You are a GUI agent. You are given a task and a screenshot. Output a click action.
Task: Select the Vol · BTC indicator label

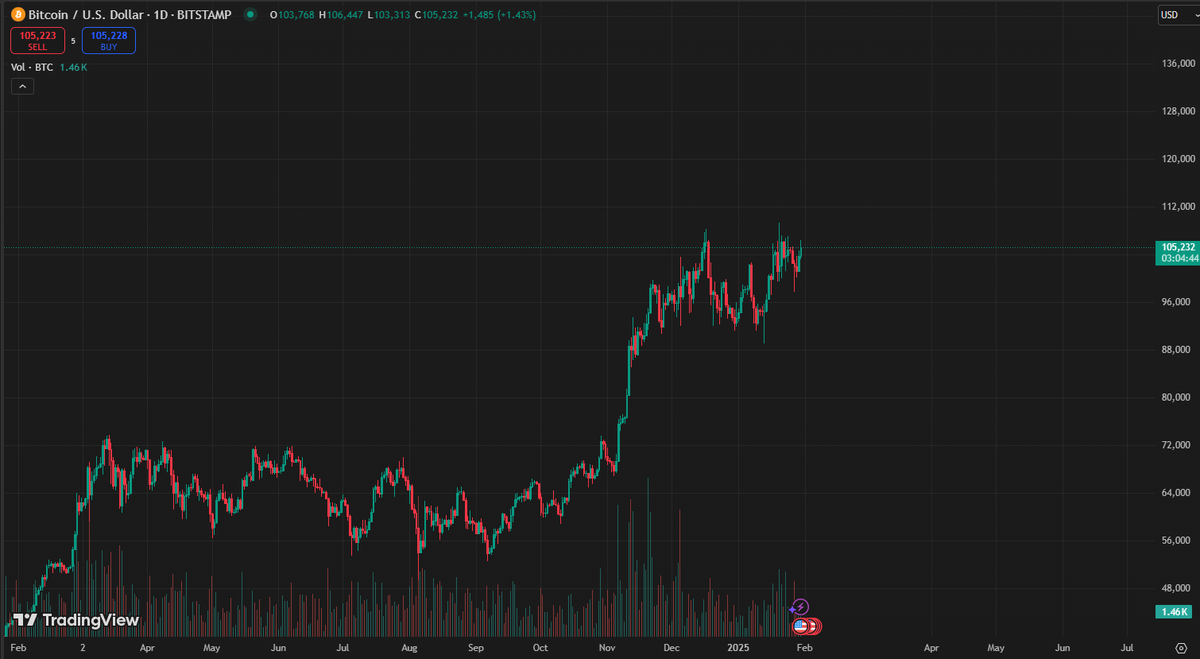(x=32, y=67)
